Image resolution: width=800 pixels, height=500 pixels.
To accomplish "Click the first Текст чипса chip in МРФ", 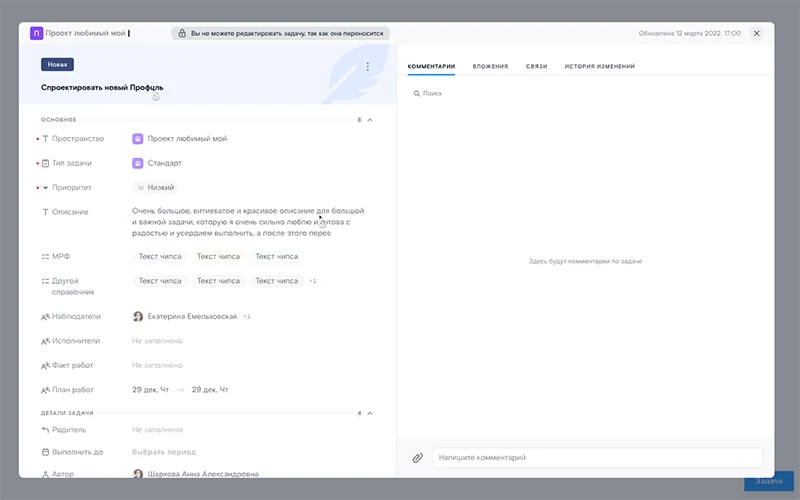I will pos(160,256).
